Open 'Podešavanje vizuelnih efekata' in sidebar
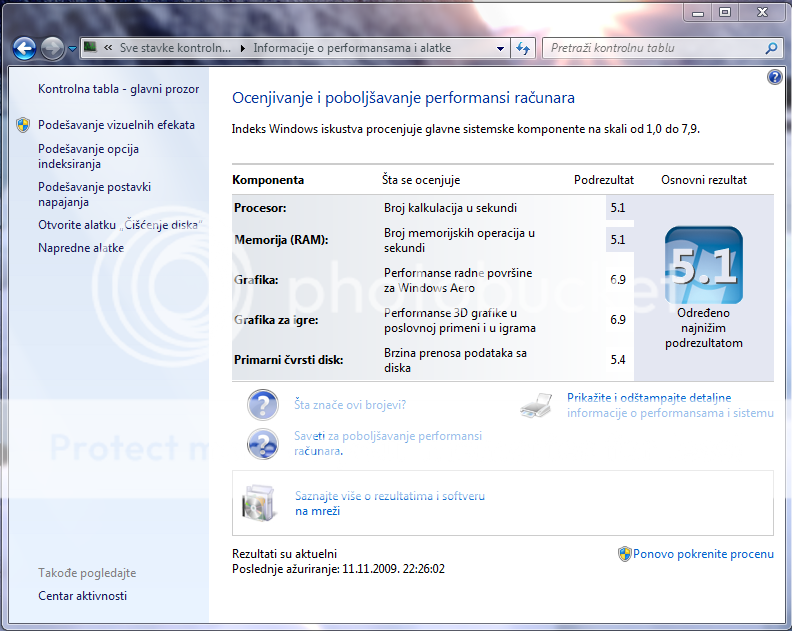The height and width of the screenshot is (631, 792). coord(116,125)
